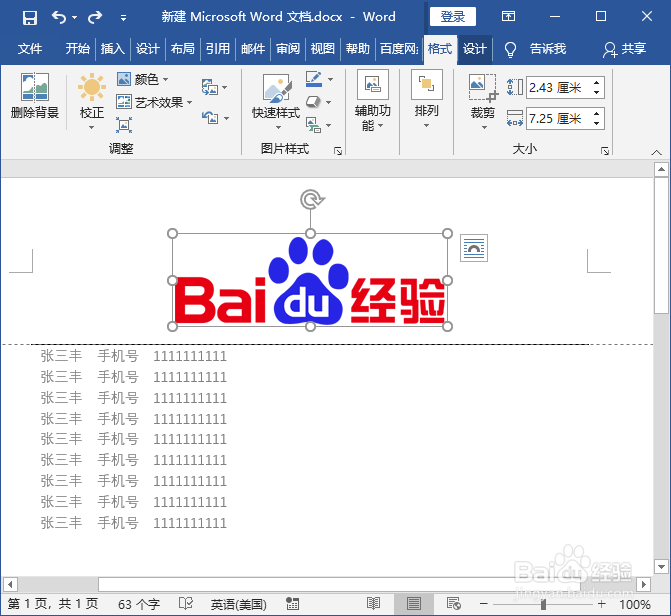This screenshot has width=671, height=616.
Task: Click the horizontal scrollbar left arrow
Action: (10, 584)
